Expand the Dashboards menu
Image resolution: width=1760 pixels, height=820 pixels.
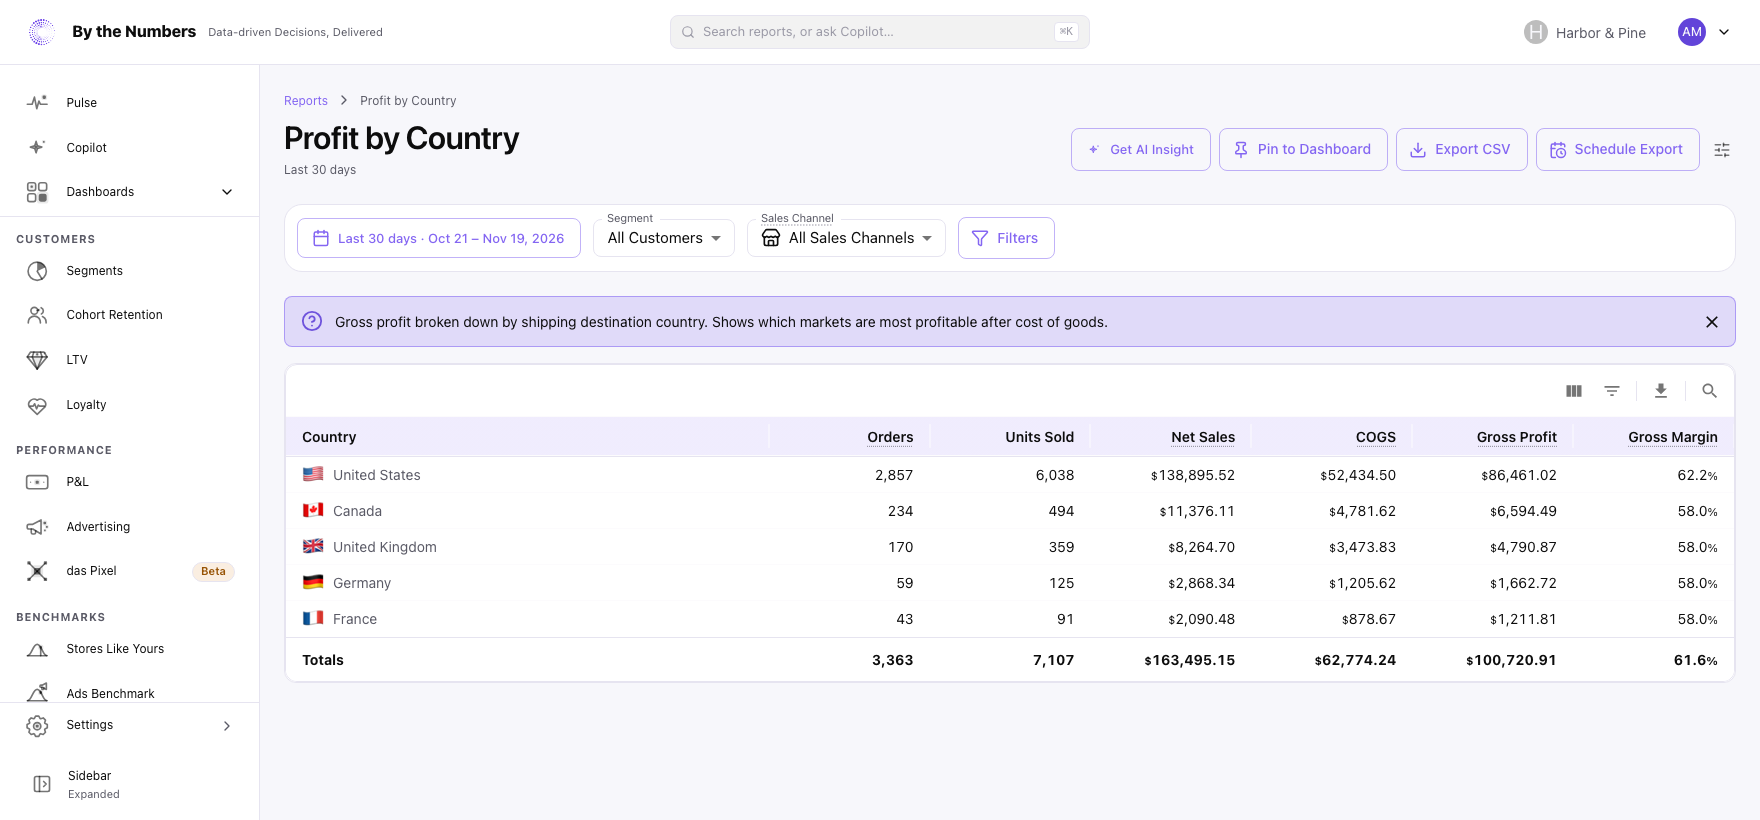130,192
